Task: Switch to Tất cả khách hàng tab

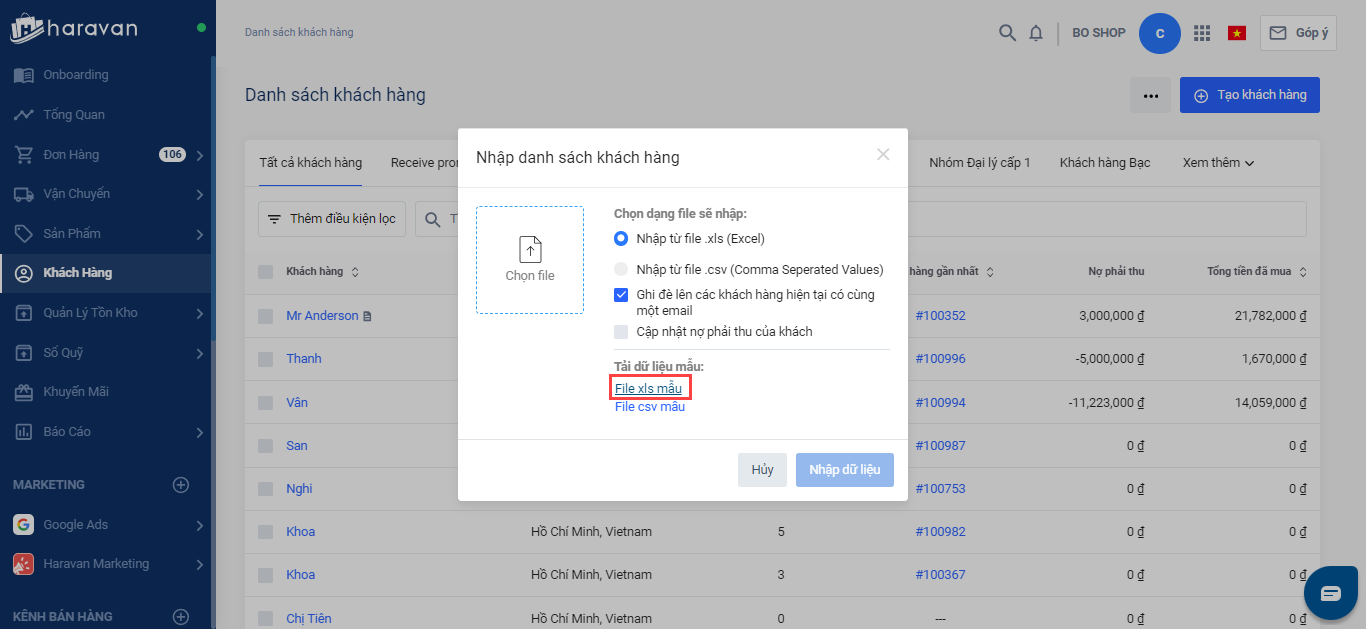Action: click(x=310, y=162)
